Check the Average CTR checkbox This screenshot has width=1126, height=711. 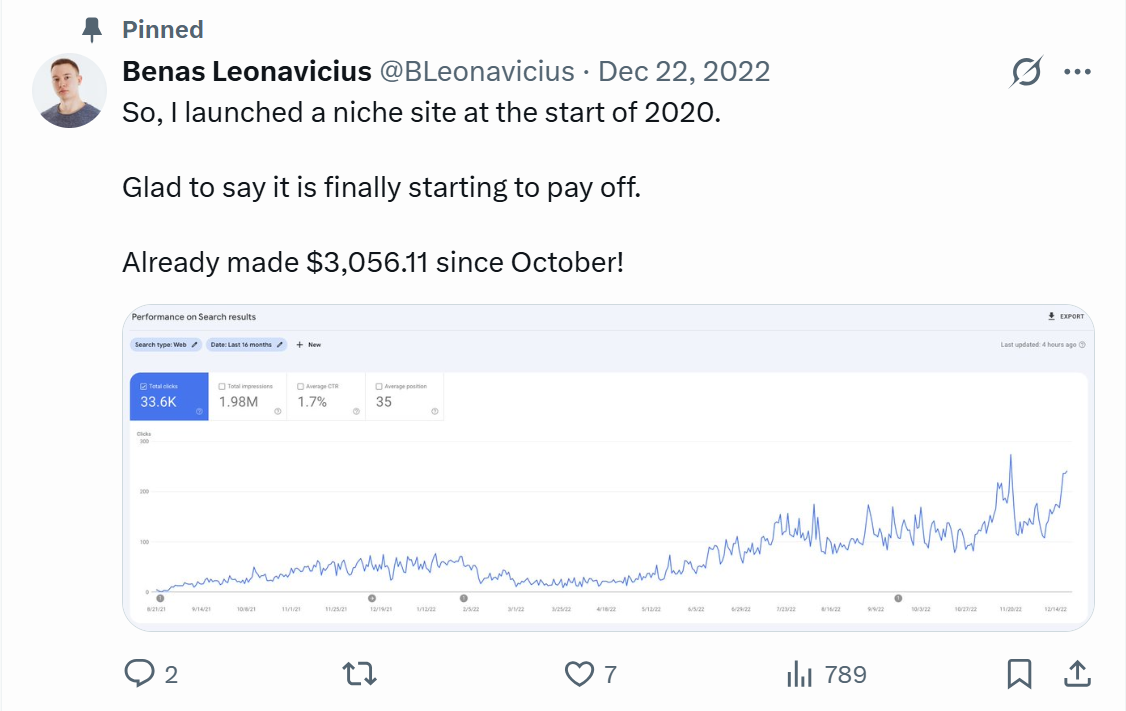(301, 386)
